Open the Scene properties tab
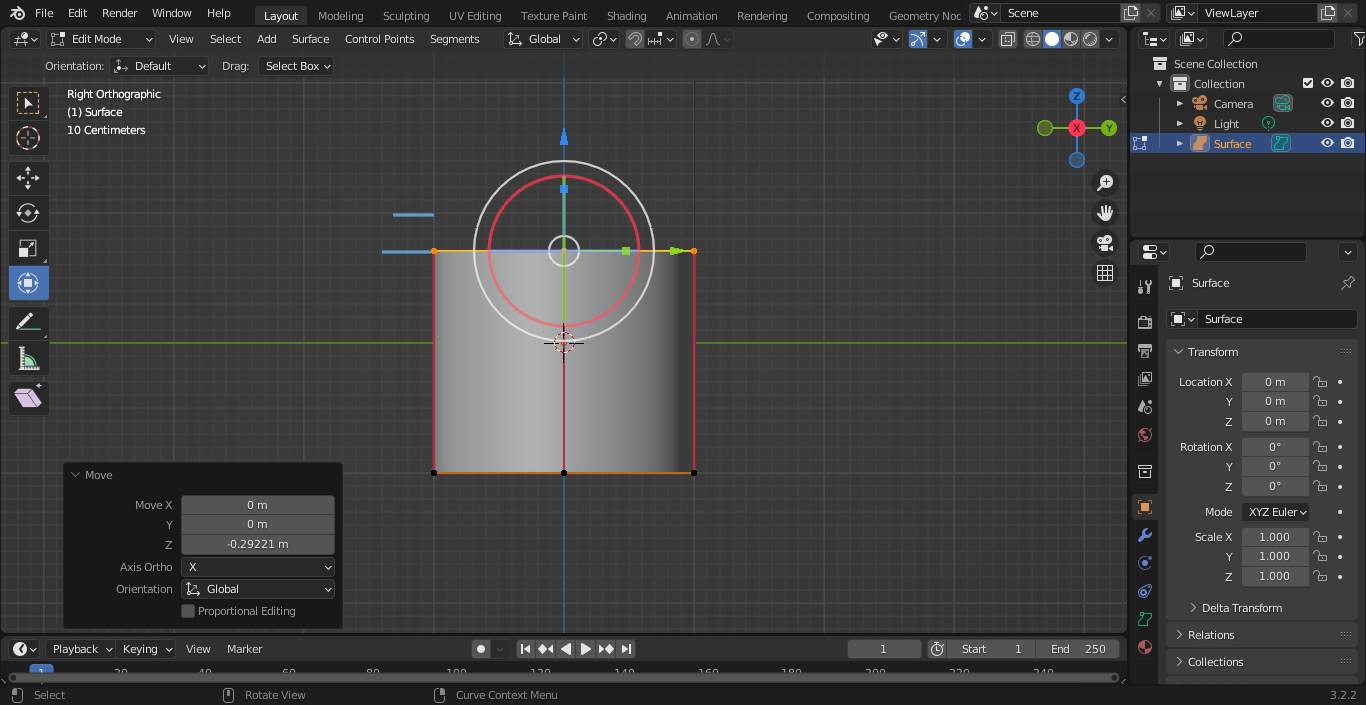The height and width of the screenshot is (705, 1366). pos(1145,407)
